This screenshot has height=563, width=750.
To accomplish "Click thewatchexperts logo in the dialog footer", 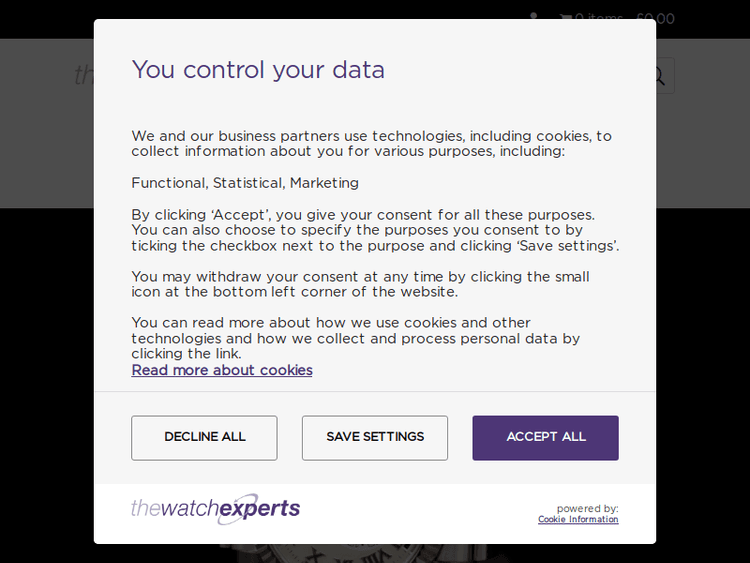I will (x=215, y=509).
